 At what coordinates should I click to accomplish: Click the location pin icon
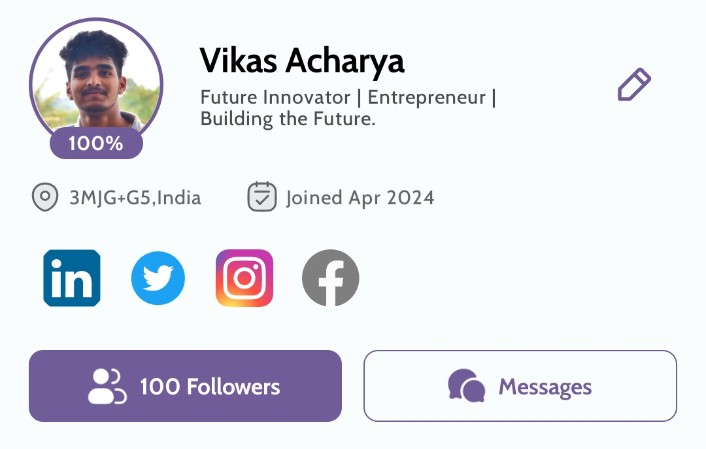(x=44, y=197)
